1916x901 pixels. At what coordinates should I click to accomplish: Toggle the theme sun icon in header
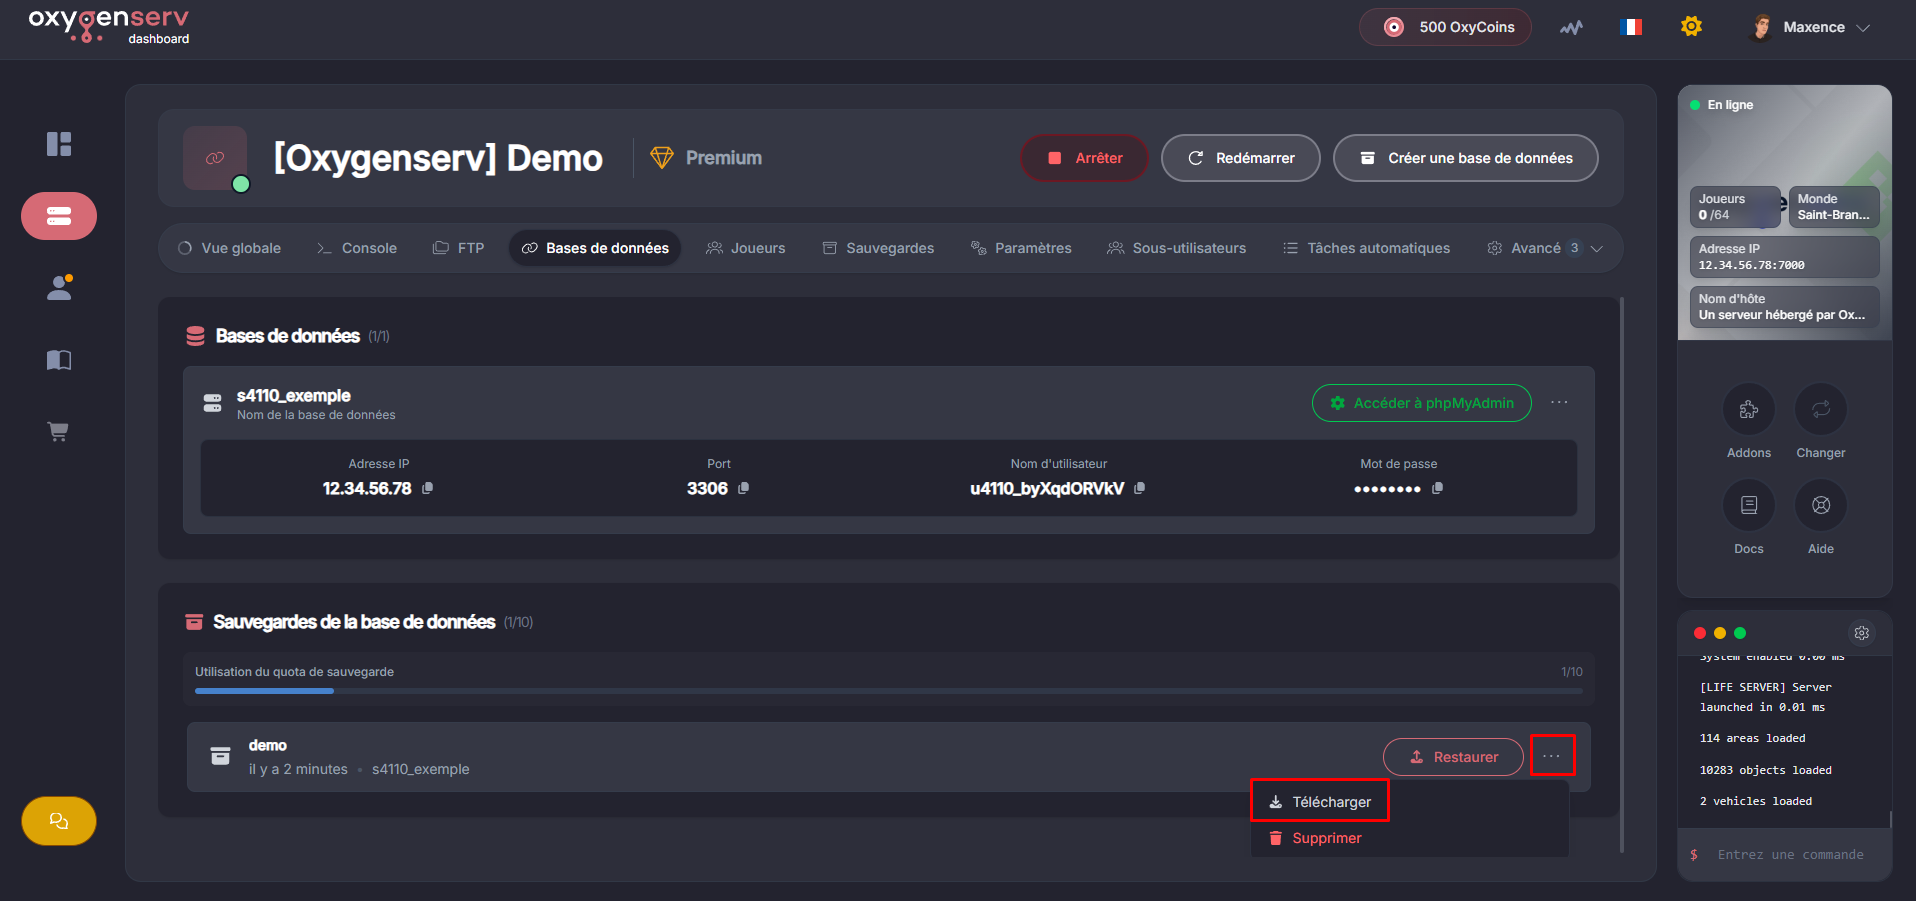(x=1691, y=27)
